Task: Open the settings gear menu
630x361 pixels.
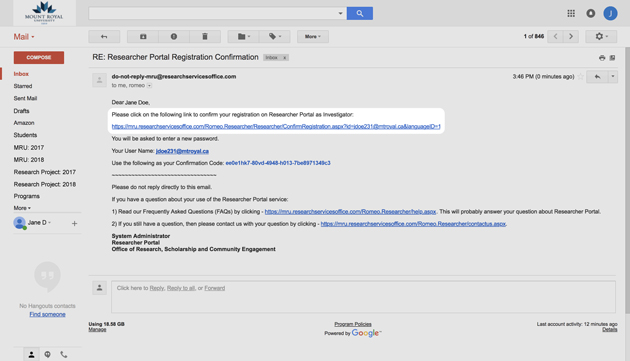Action: (x=601, y=37)
